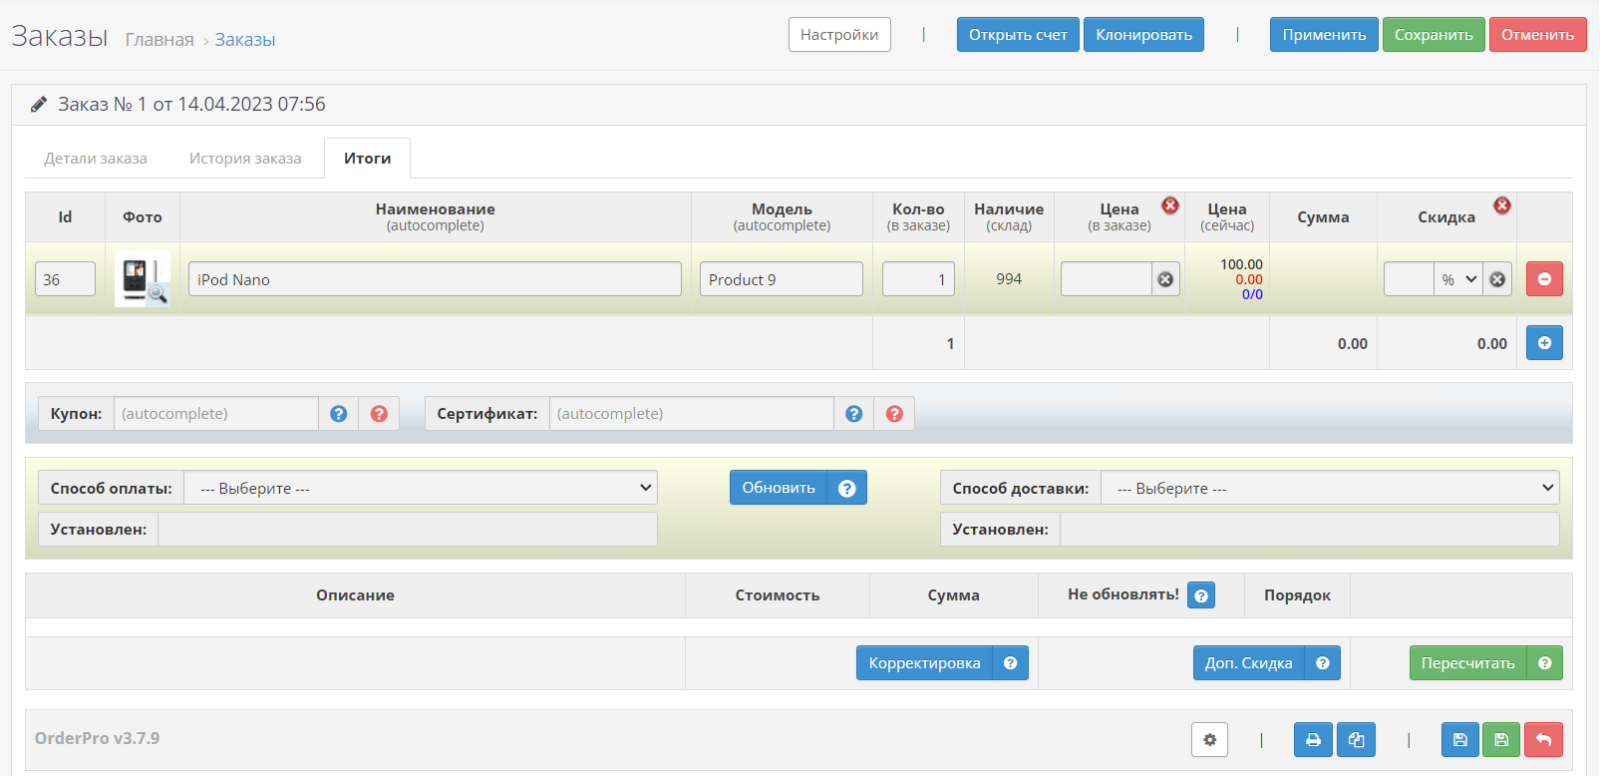Click coupon red question icon

[x=379, y=413]
